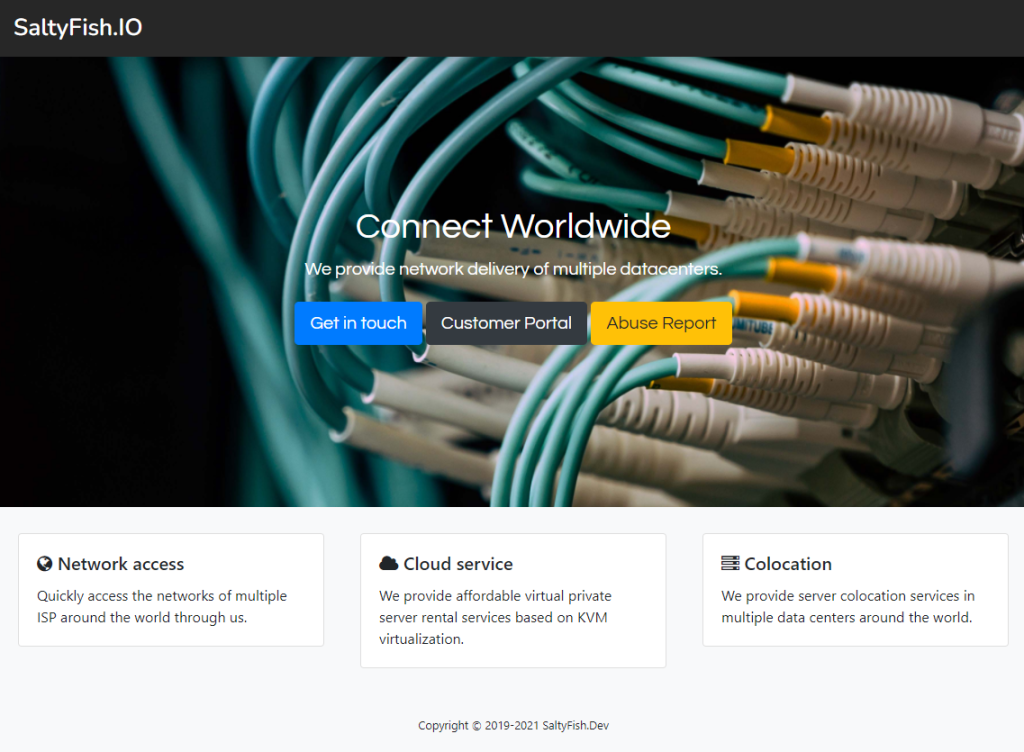1024x752 pixels.
Task: Select the Colocation card heading
Action: coord(788,564)
